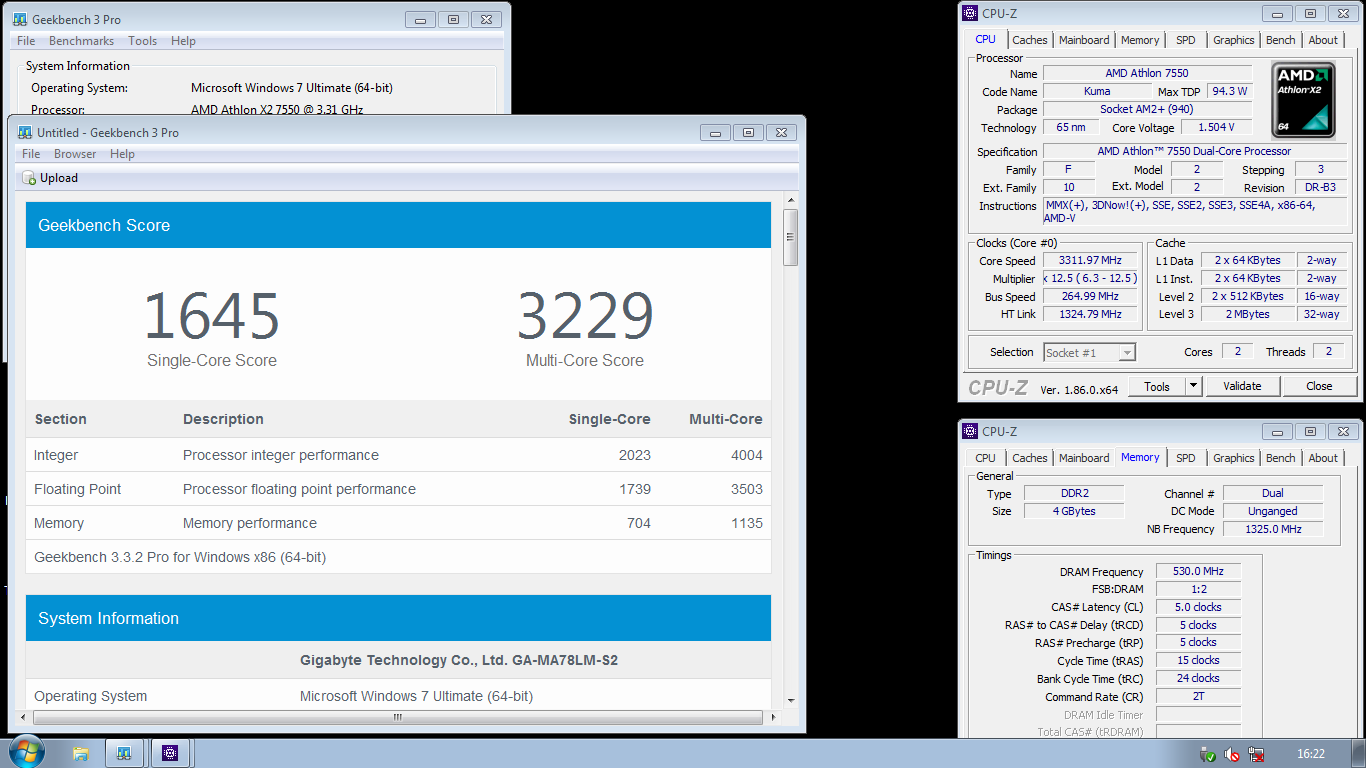Open the Browser menu in Geekbench

(75, 154)
